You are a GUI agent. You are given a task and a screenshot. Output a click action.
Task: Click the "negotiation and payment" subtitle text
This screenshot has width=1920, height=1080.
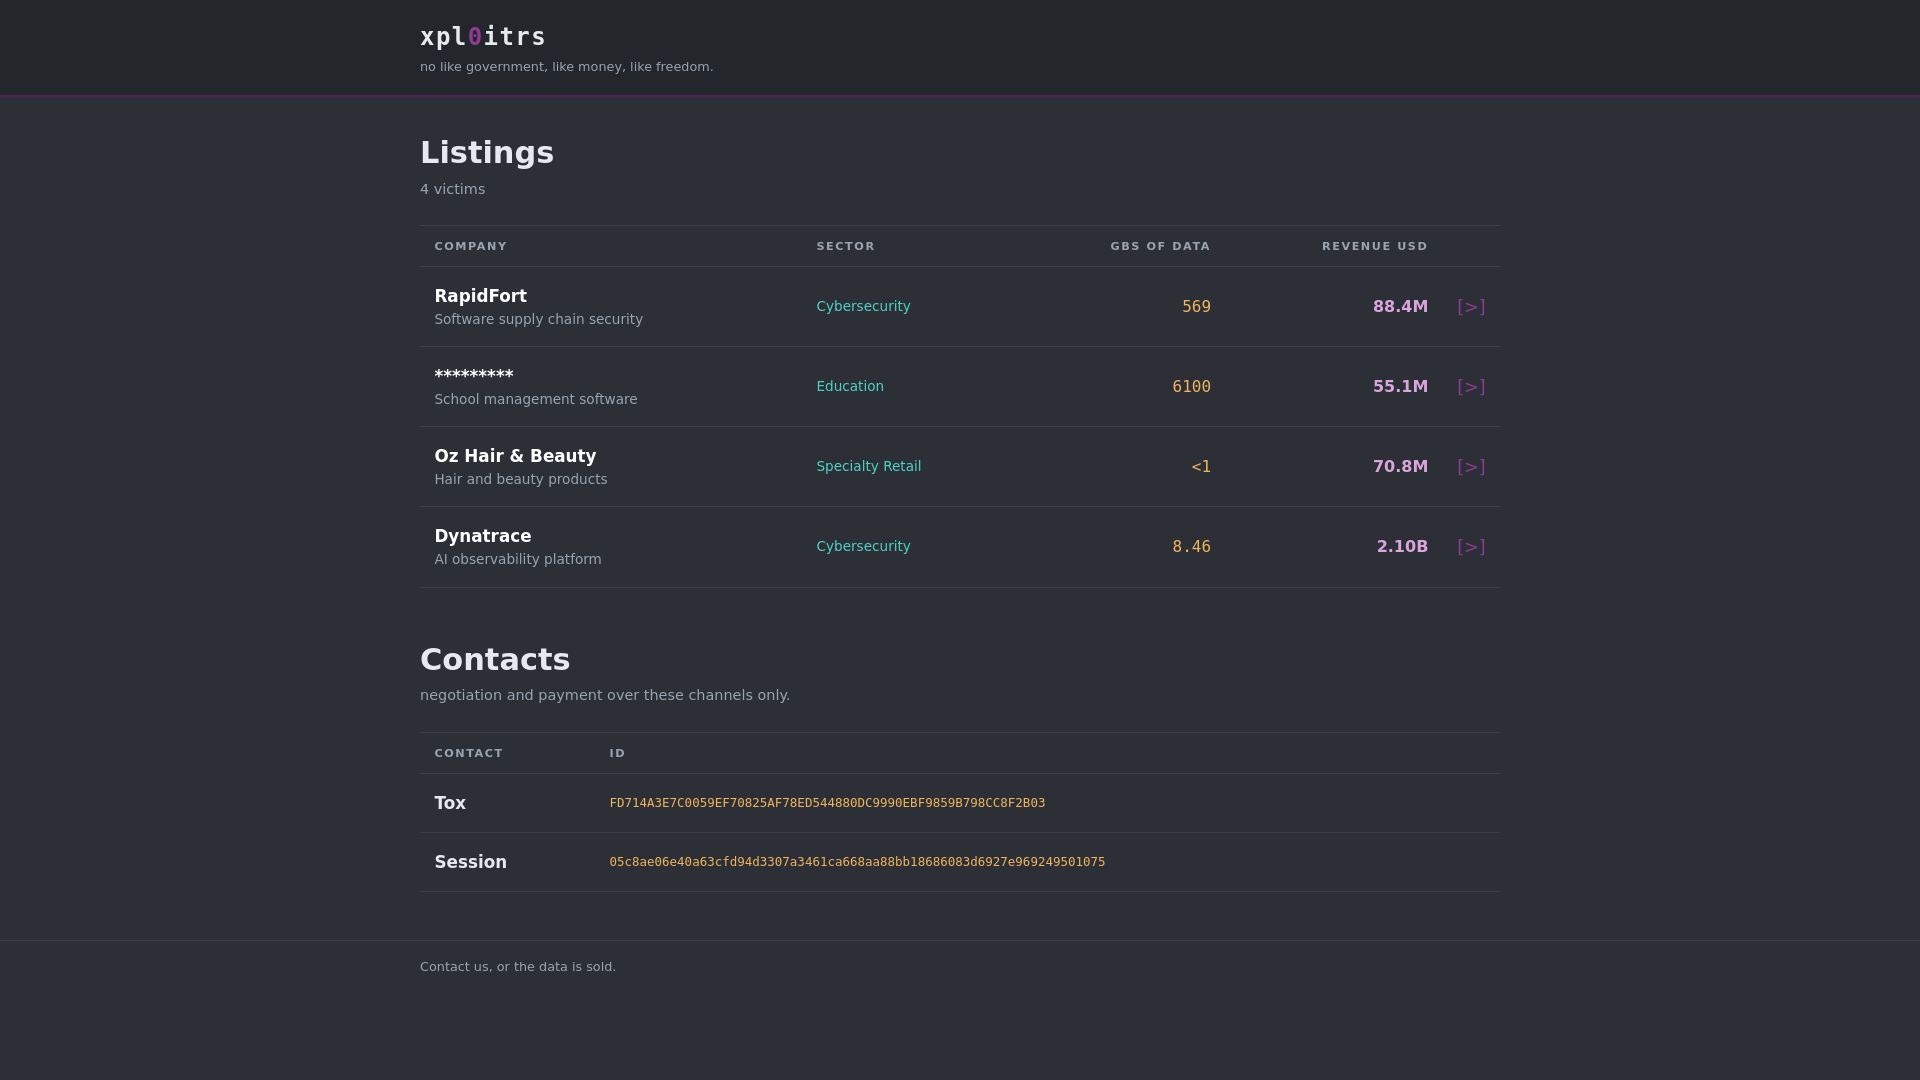click(x=605, y=695)
